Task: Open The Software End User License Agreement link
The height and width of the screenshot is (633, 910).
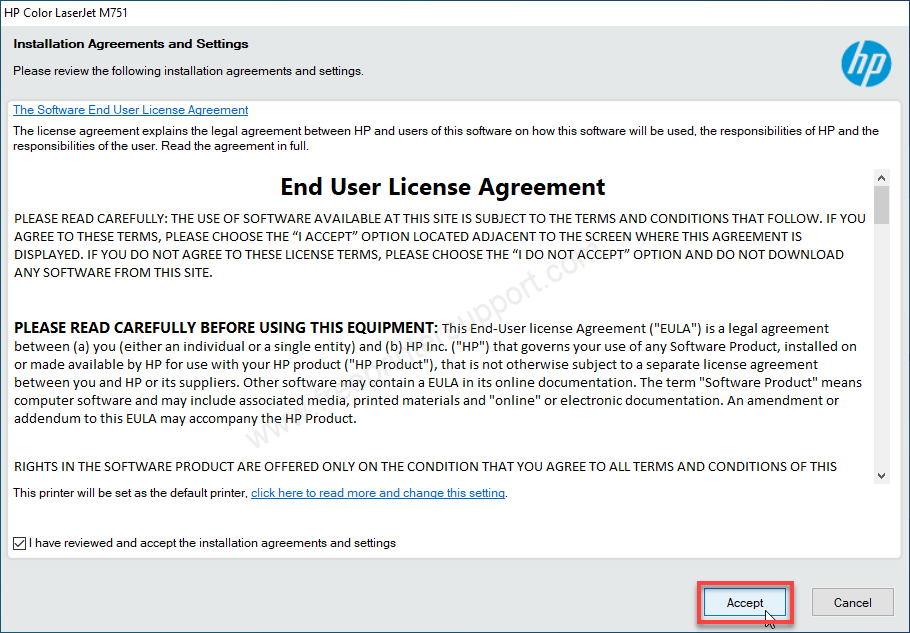Action: click(130, 110)
